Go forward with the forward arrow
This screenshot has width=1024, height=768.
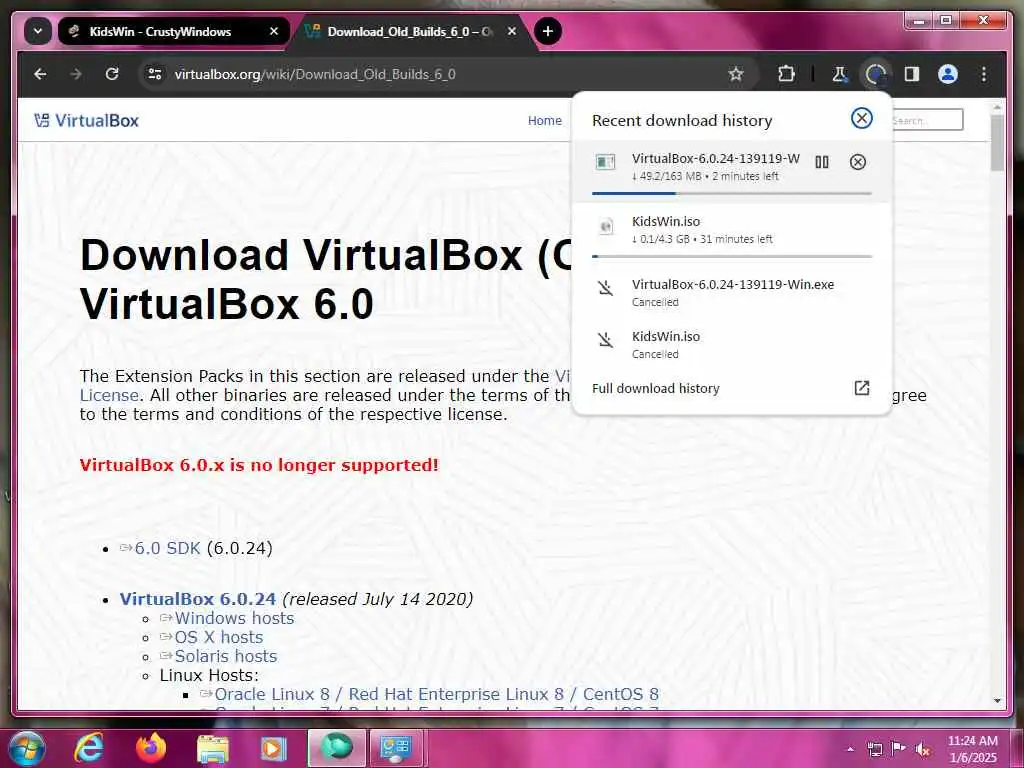[76, 74]
